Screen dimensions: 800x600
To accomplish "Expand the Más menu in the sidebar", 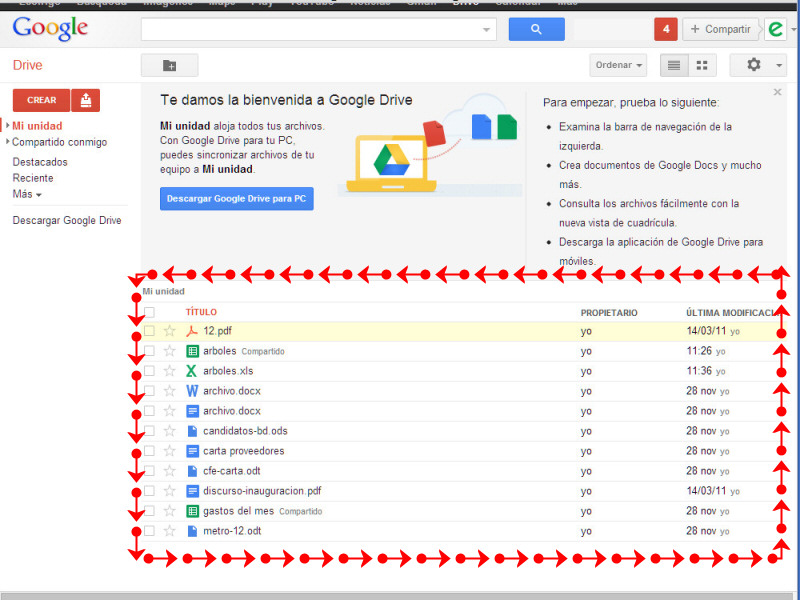I will (x=27, y=194).
